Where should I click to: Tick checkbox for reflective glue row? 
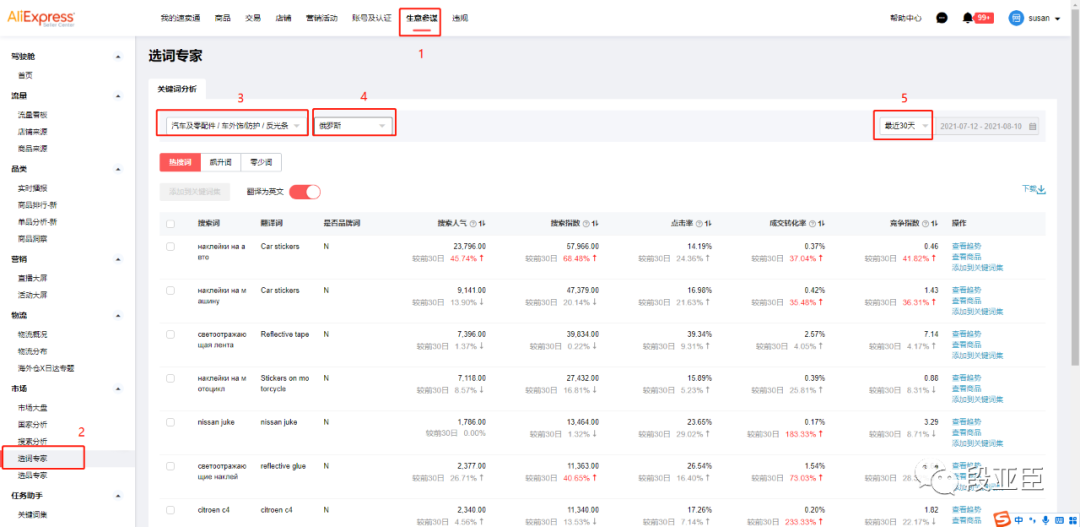click(x=171, y=466)
